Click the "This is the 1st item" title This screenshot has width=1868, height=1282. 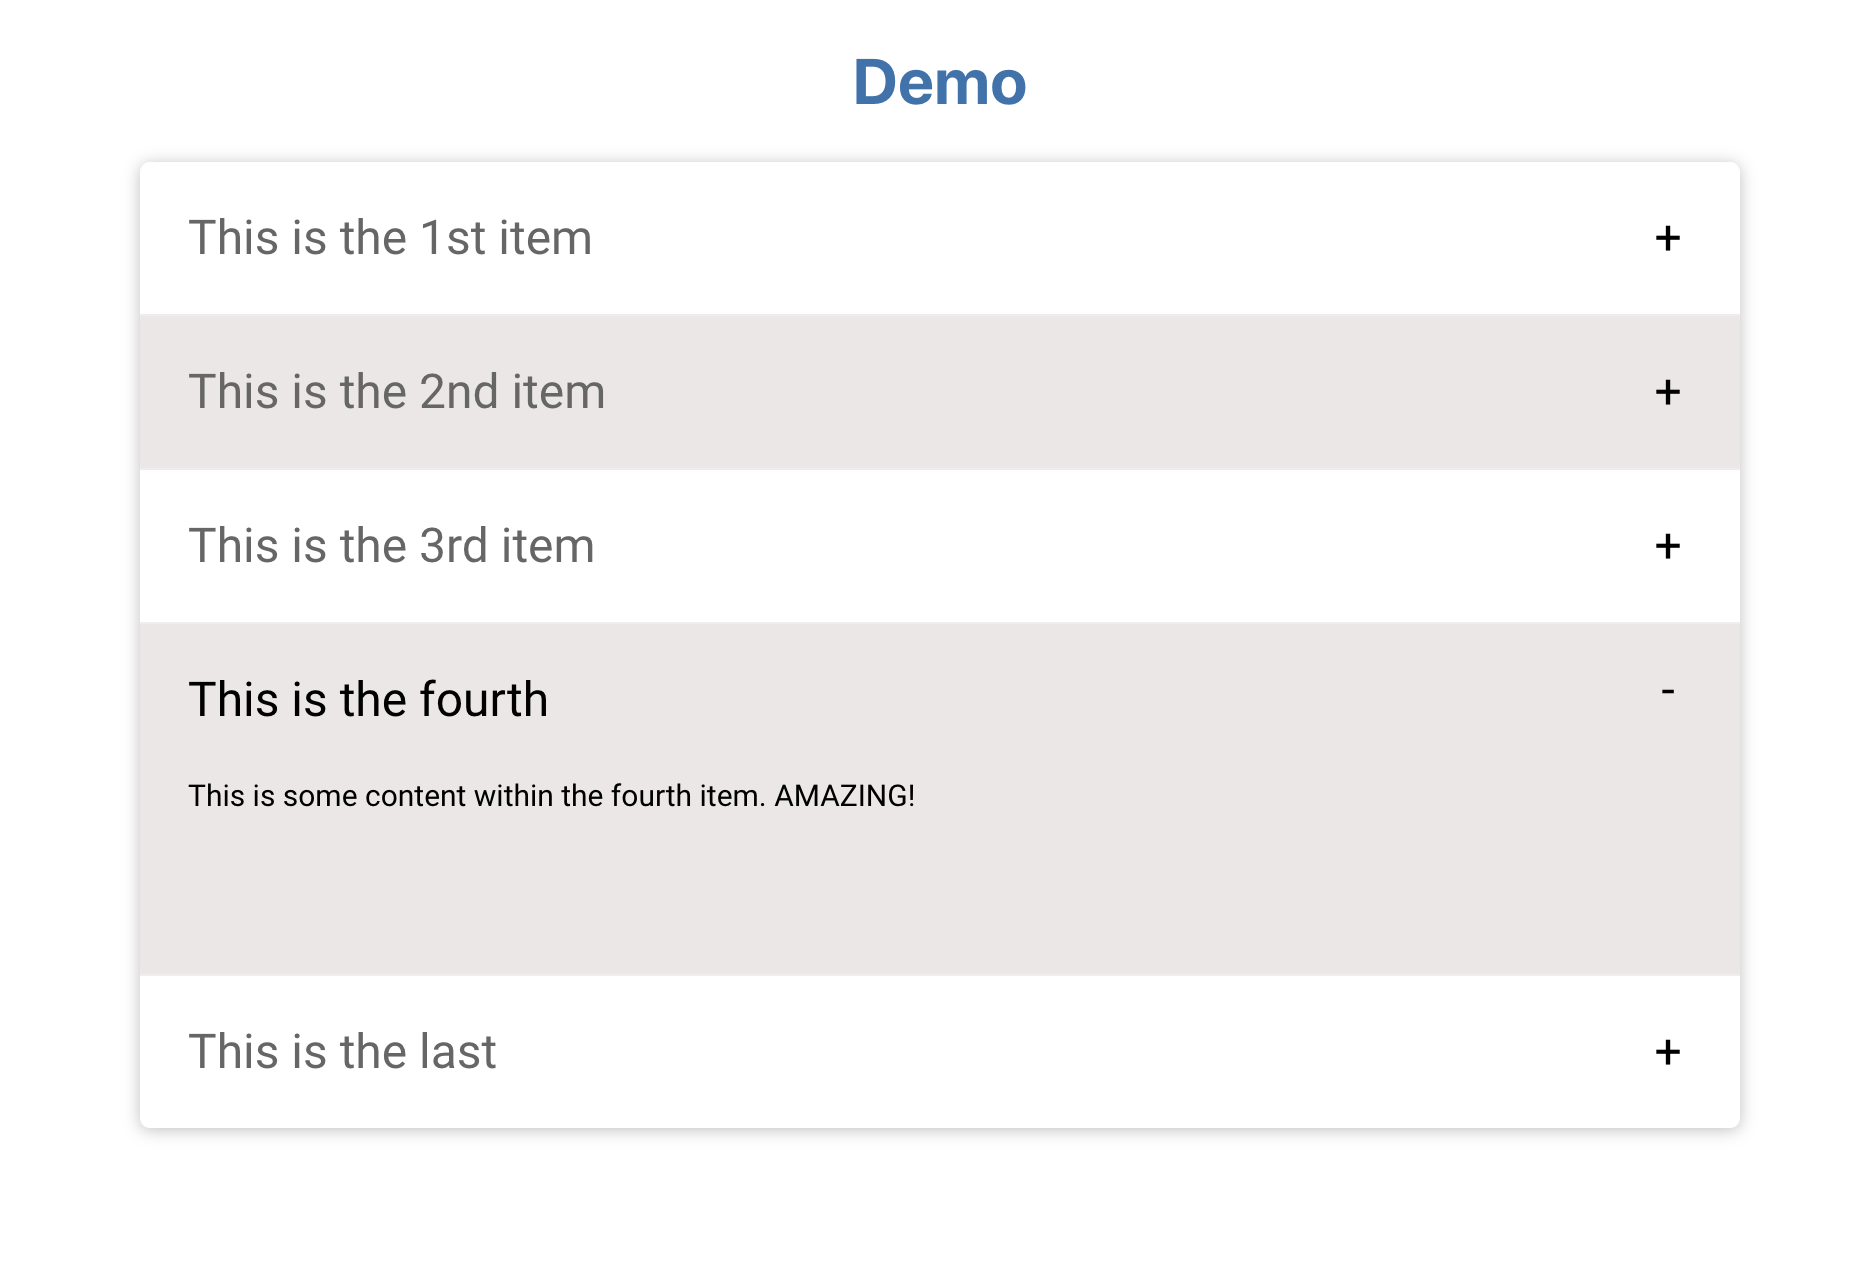click(x=390, y=239)
